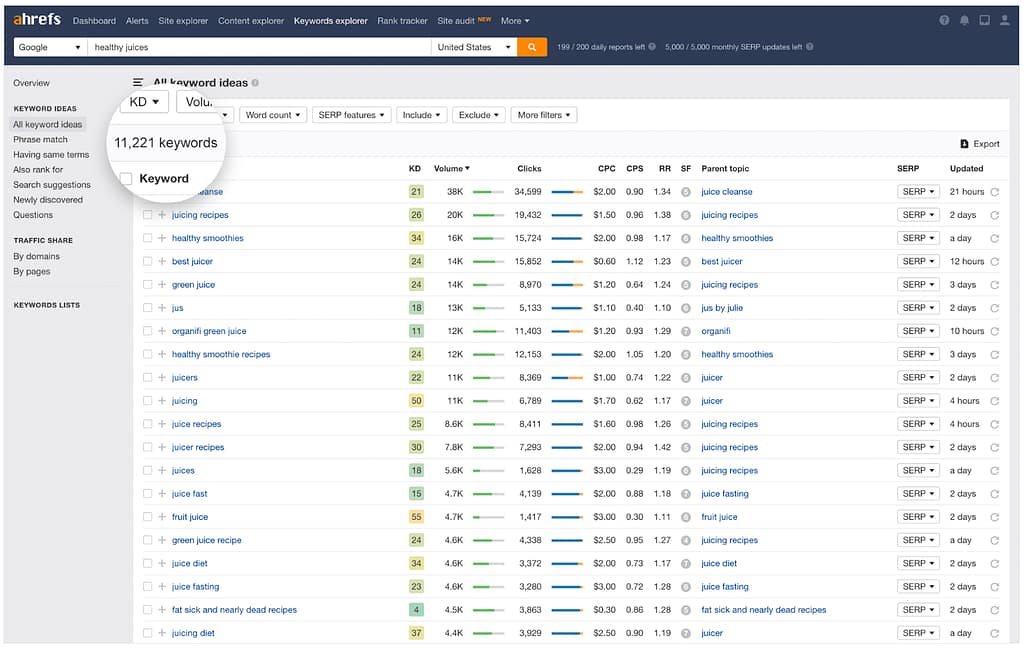This screenshot has height=648, width=1024.
Task: Open the United States country dropdown
Action: coord(474,47)
